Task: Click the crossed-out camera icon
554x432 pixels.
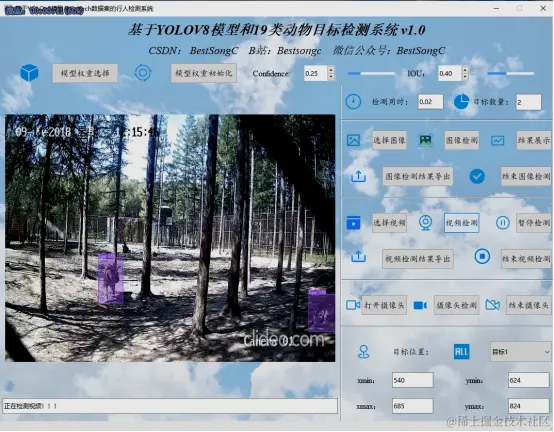Action: [493, 304]
